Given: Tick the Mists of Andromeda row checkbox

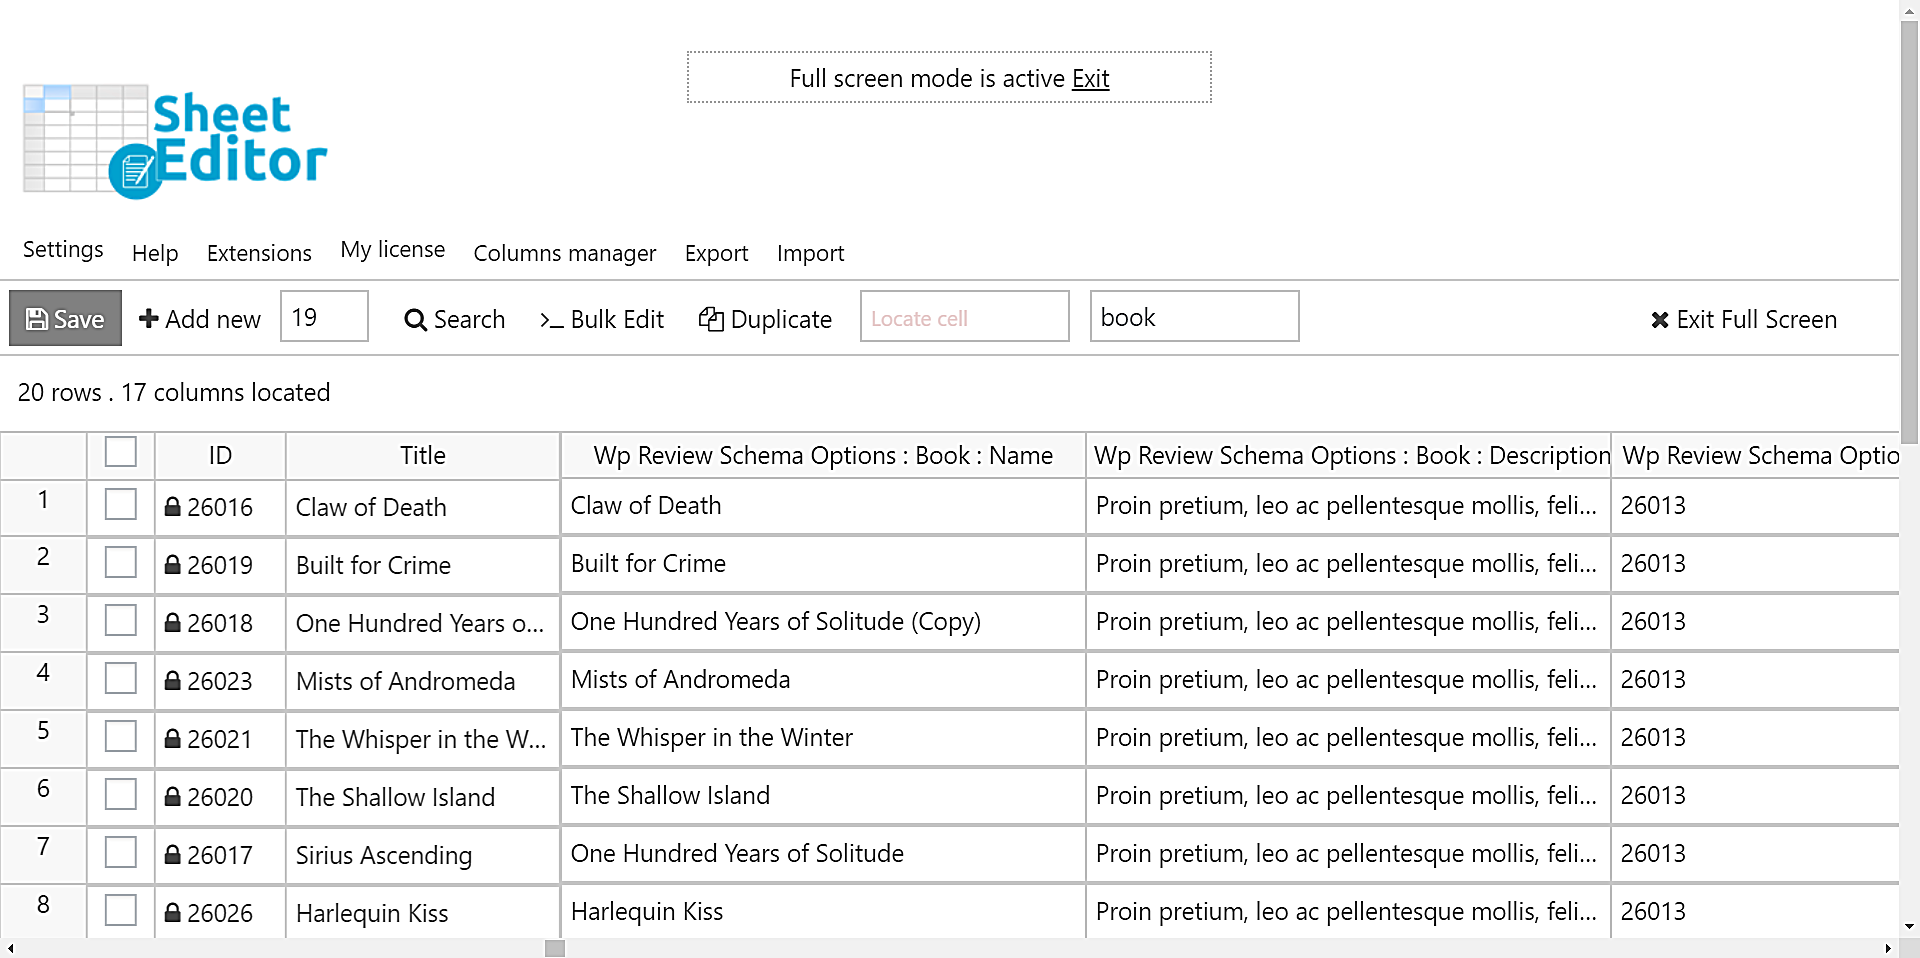Looking at the screenshot, I should (121, 678).
